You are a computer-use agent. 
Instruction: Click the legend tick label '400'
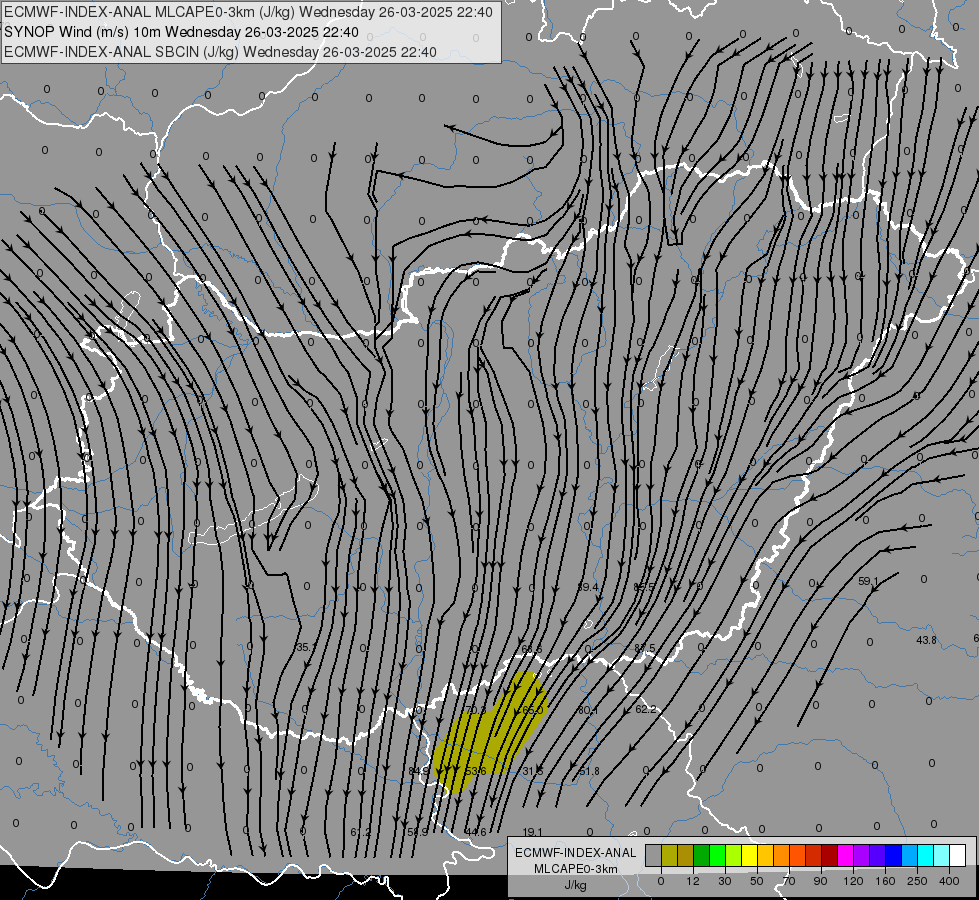point(949,881)
